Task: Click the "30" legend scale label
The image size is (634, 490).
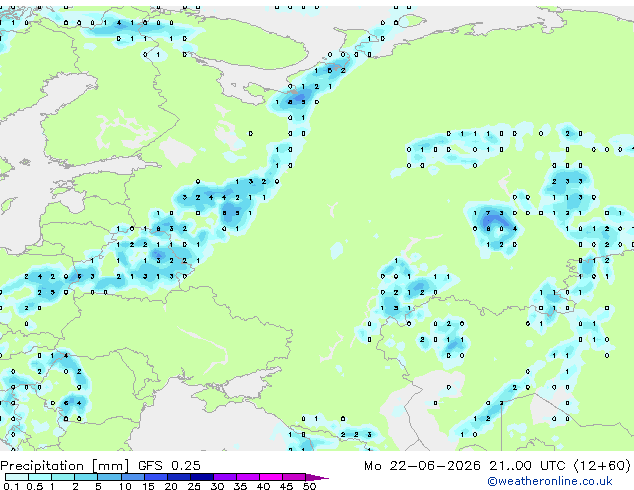Action: click(217, 486)
